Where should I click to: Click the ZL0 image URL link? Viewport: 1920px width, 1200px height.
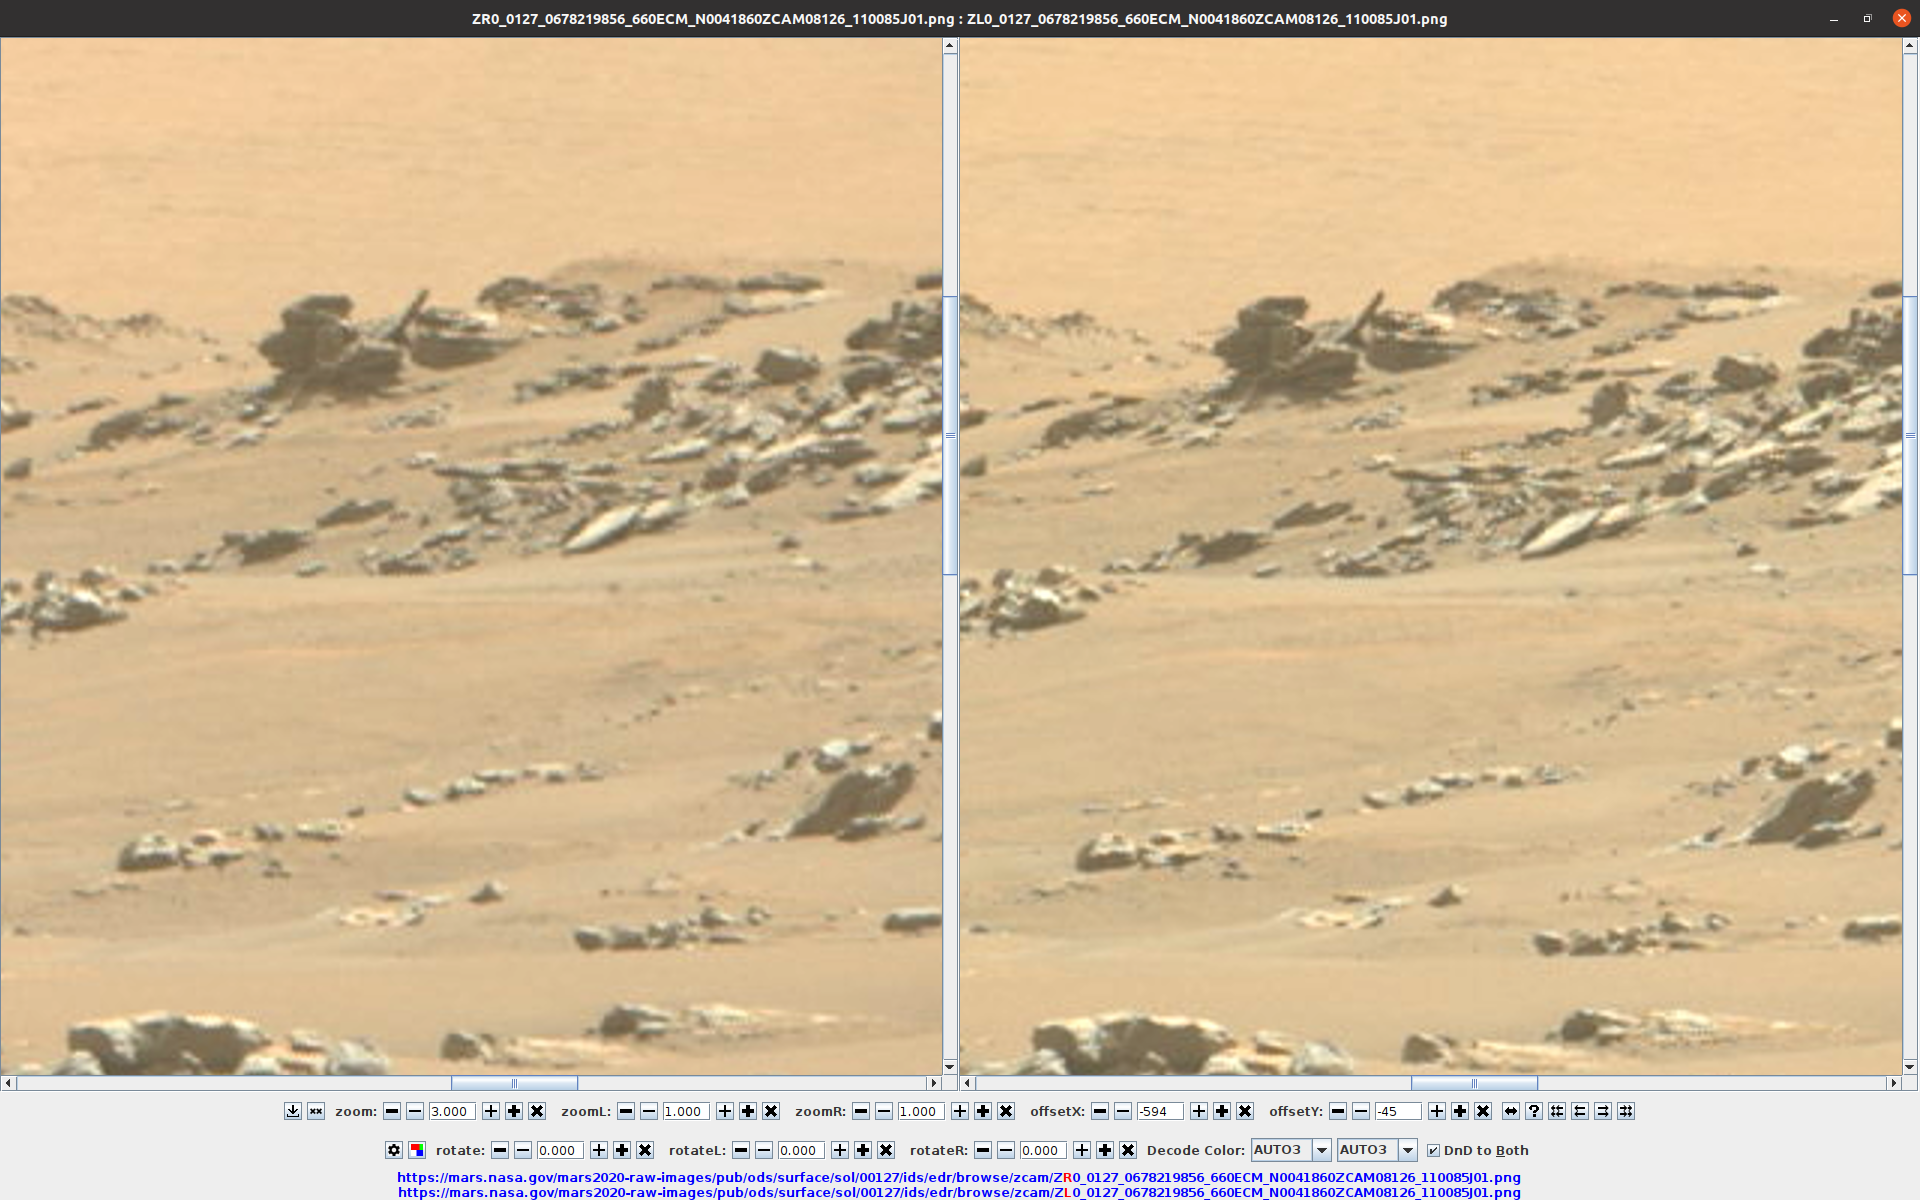click(958, 1192)
